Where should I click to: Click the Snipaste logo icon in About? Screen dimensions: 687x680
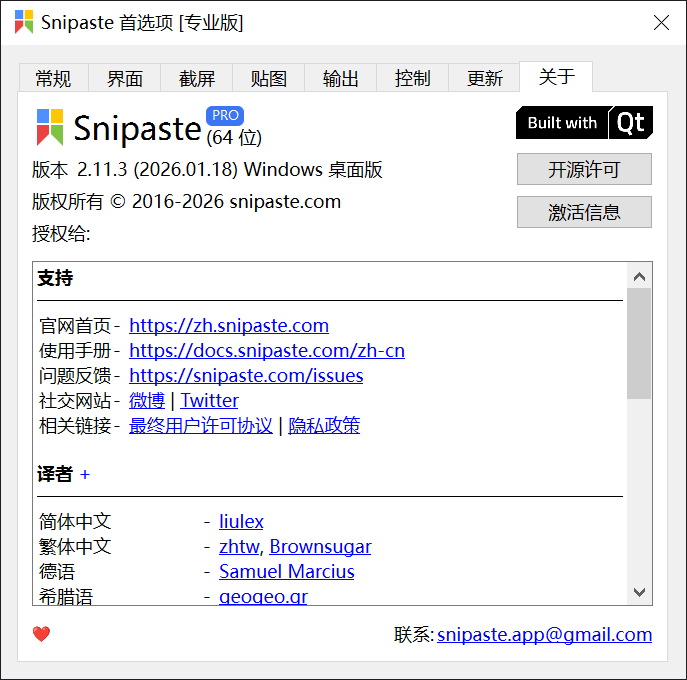point(50,127)
